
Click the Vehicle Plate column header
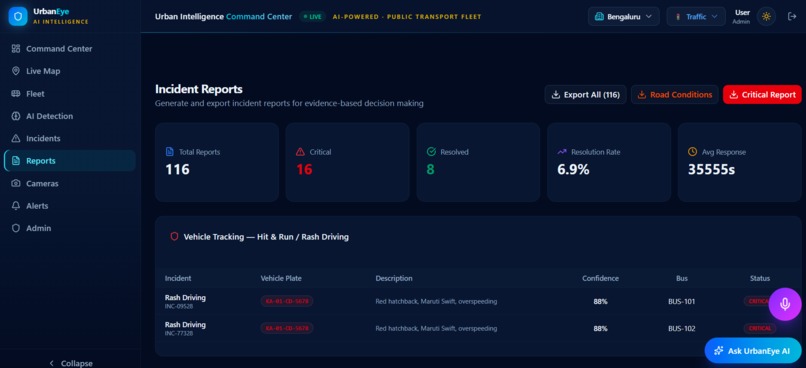281,279
